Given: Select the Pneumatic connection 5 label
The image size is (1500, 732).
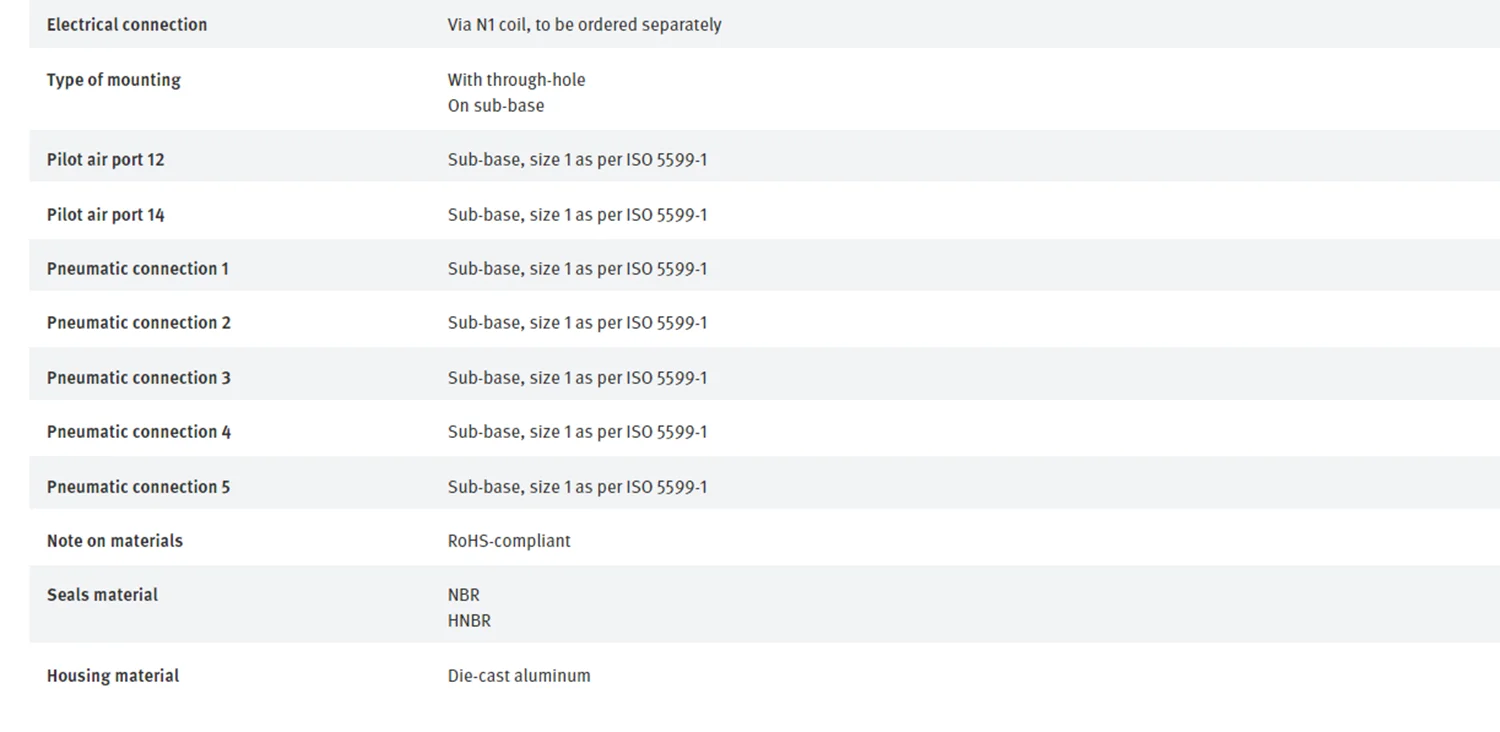Looking at the screenshot, I should (x=138, y=487).
